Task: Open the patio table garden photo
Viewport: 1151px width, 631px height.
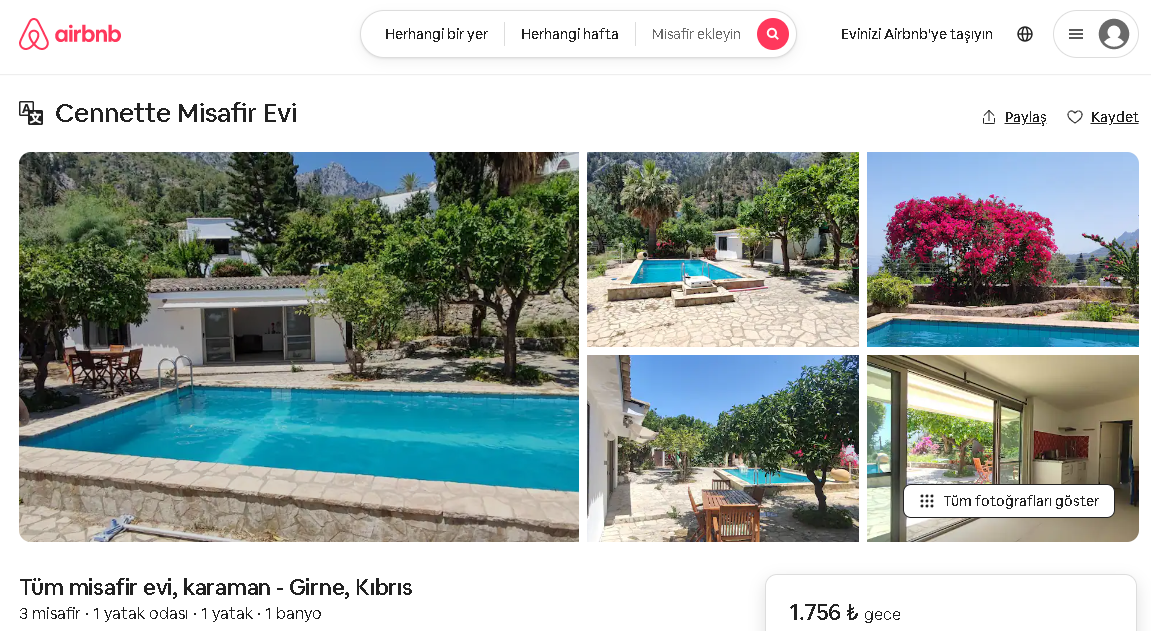Action: click(x=722, y=449)
